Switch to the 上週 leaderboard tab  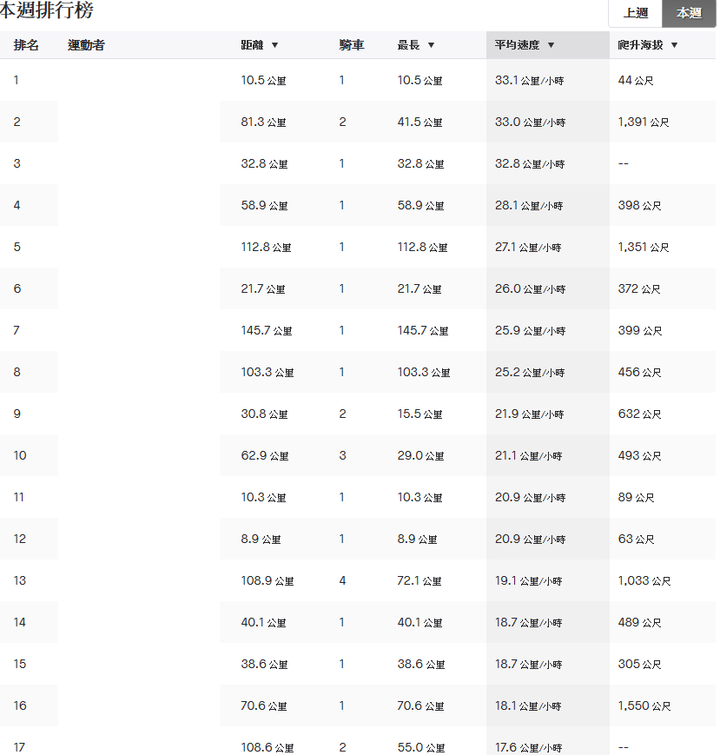pos(635,13)
